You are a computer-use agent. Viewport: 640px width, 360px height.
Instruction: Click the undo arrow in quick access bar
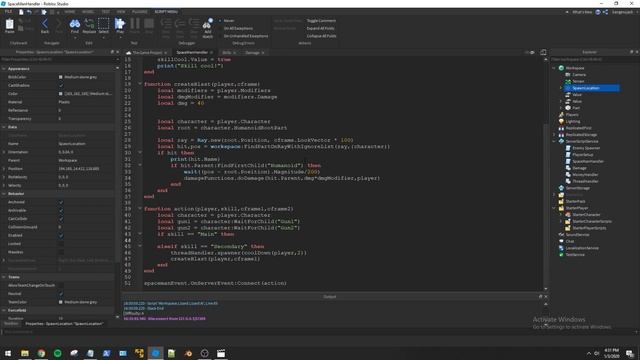(x=29, y=12)
